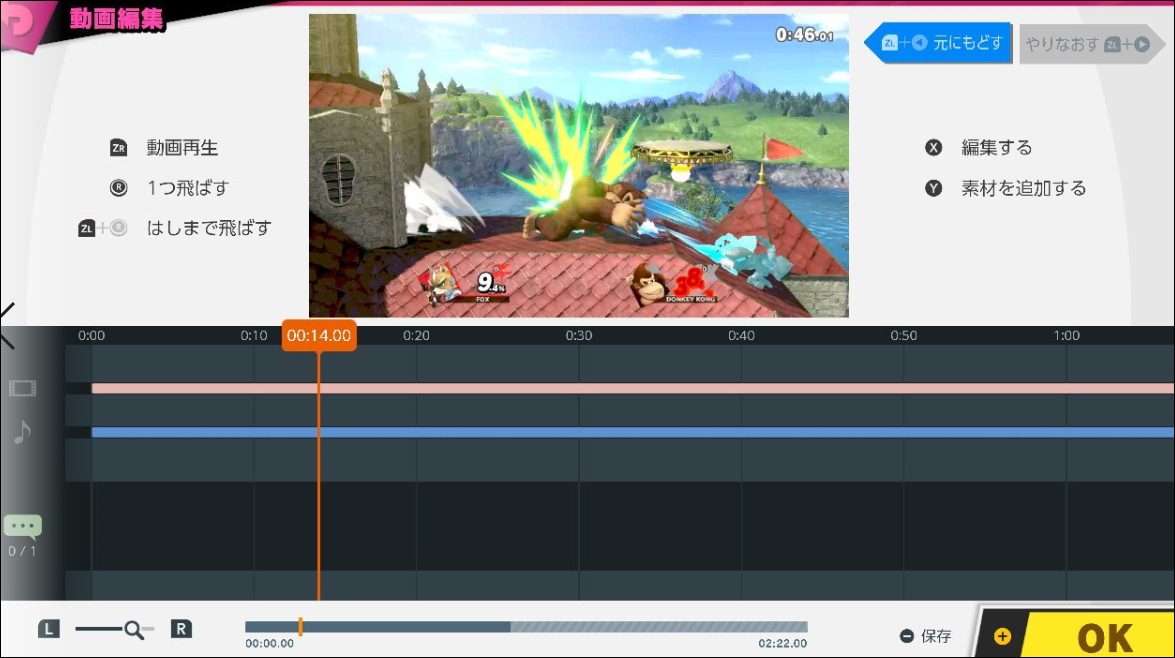Screen dimensions: 1175x658
Task: Click the video preview thumbnail
Action: [x=579, y=166]
